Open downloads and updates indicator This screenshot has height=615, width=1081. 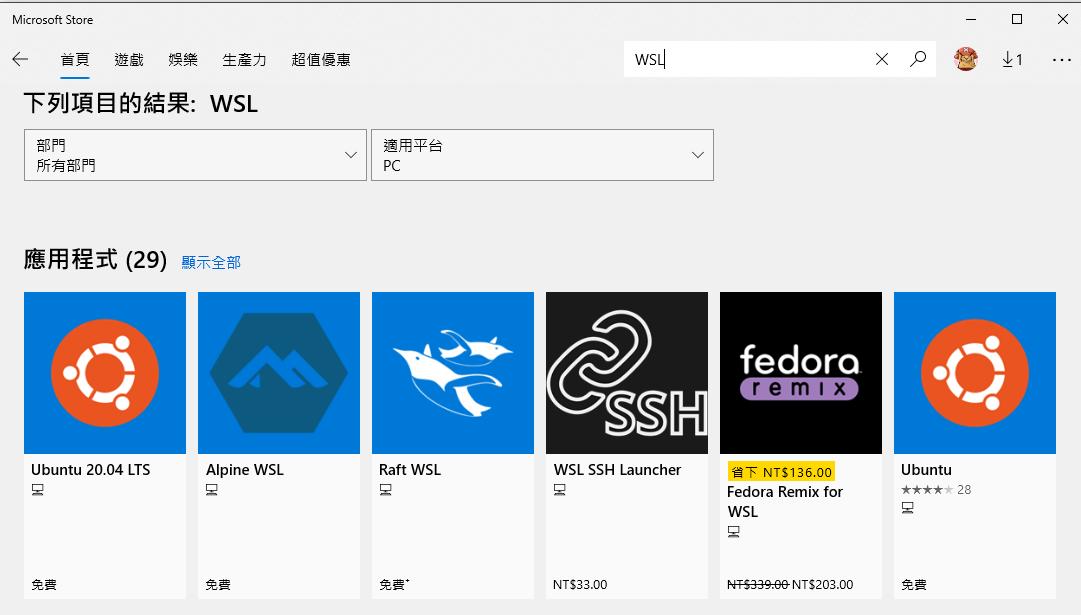point(1012,60)
